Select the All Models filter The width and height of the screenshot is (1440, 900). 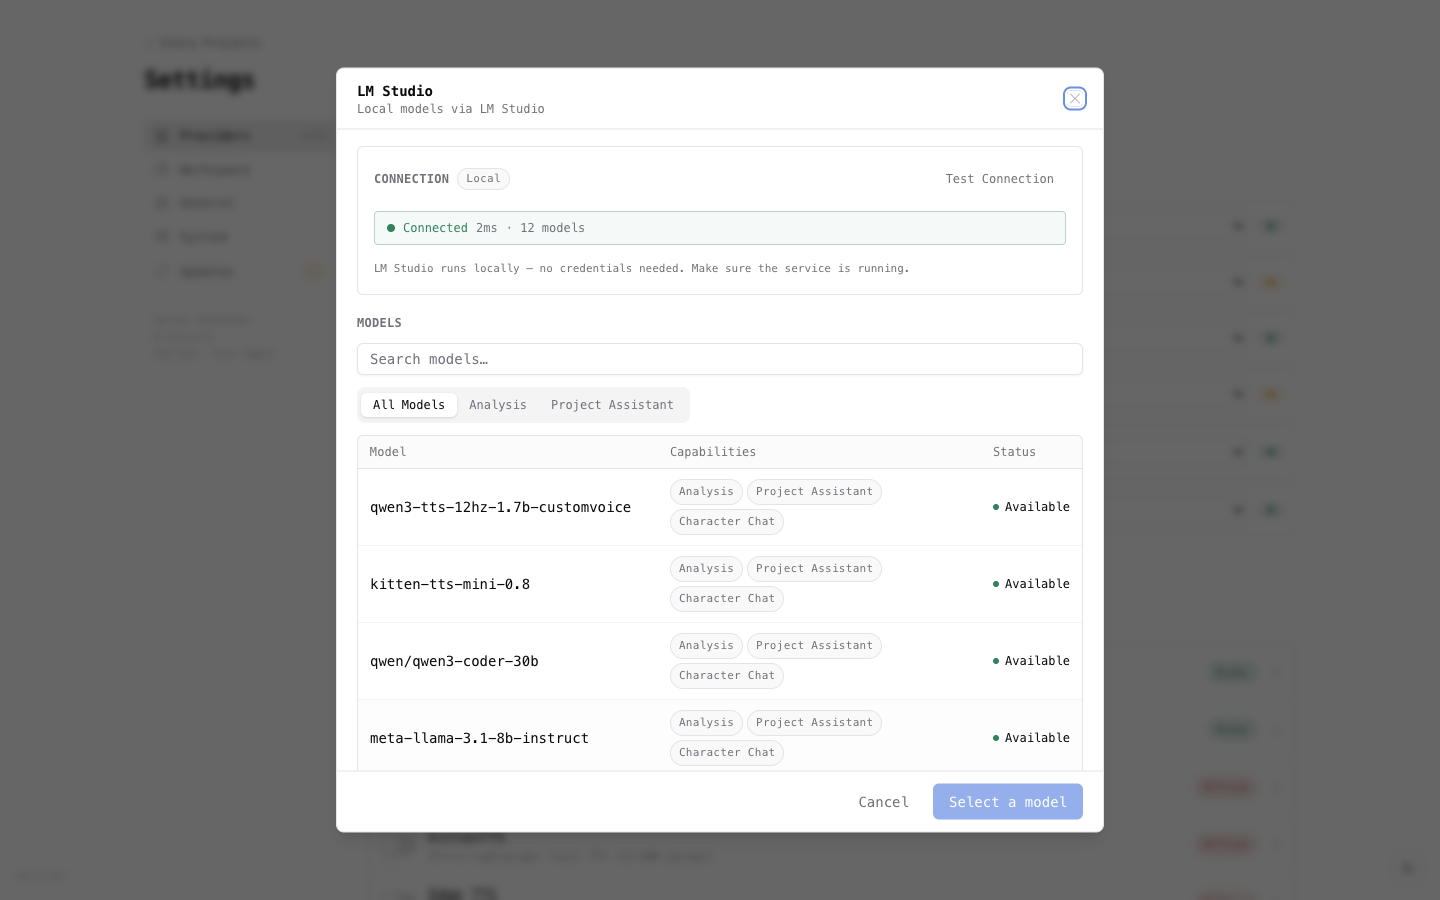[x=408, y=405]
